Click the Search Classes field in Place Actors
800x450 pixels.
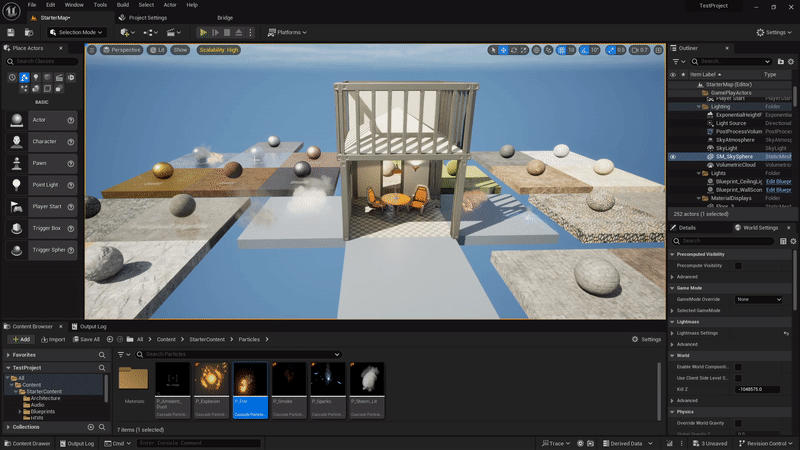(43, 61)
